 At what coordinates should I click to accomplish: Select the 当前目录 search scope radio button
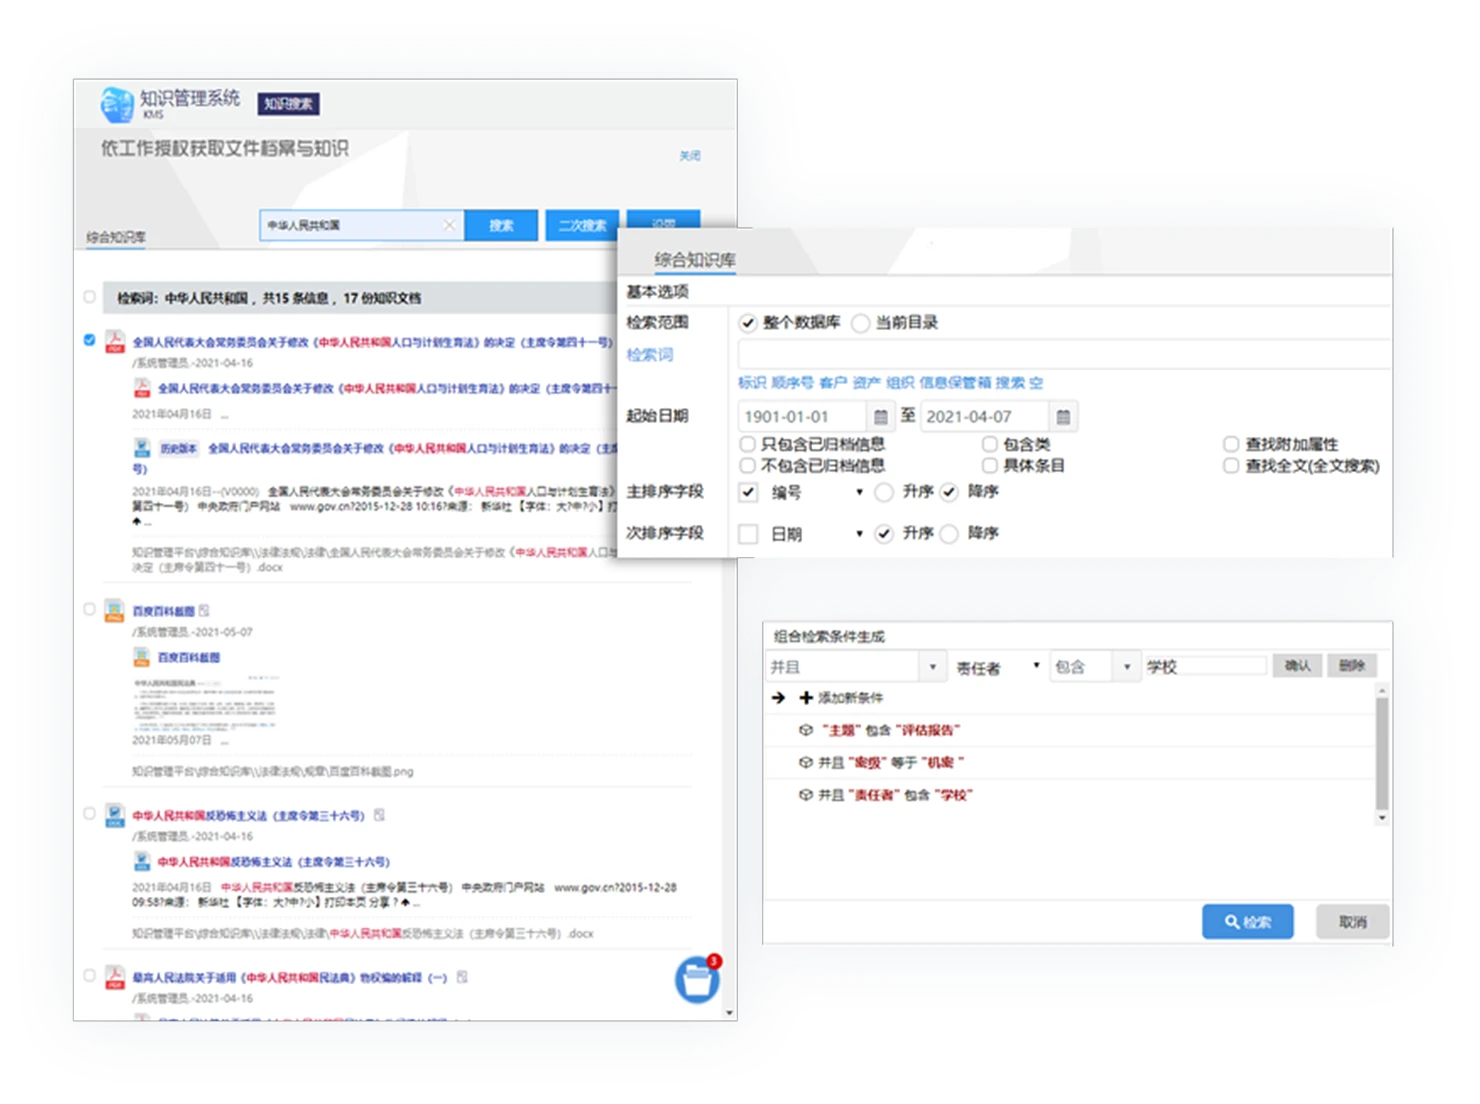click(x=860, y=323)
